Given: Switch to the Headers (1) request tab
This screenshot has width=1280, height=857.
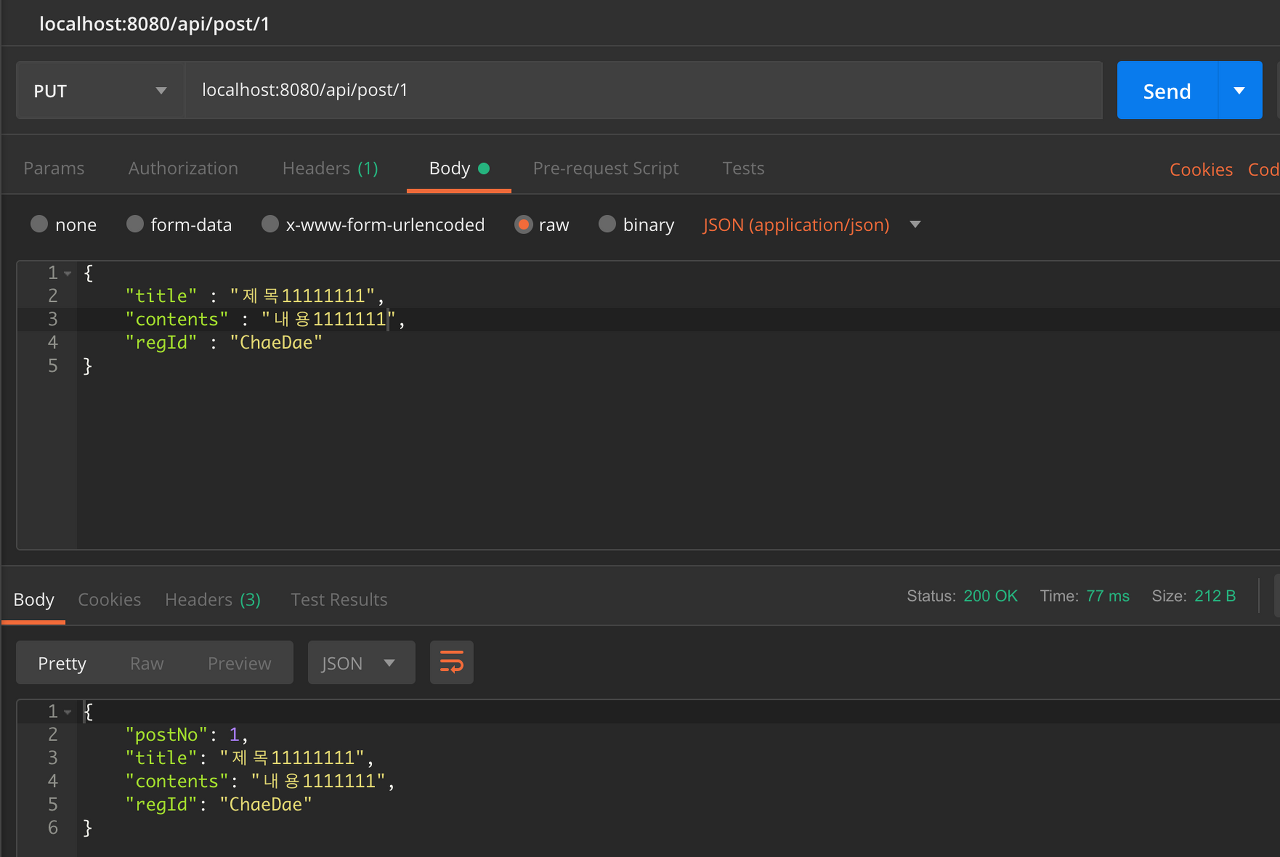Looking at the screenshot, I should 330,168.
